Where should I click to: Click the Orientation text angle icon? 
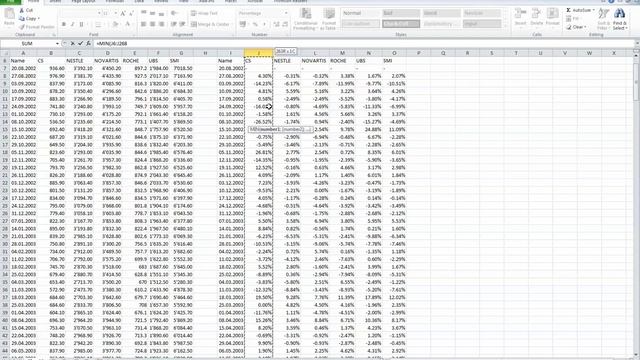pyautogui.click(x=174, y=13)
